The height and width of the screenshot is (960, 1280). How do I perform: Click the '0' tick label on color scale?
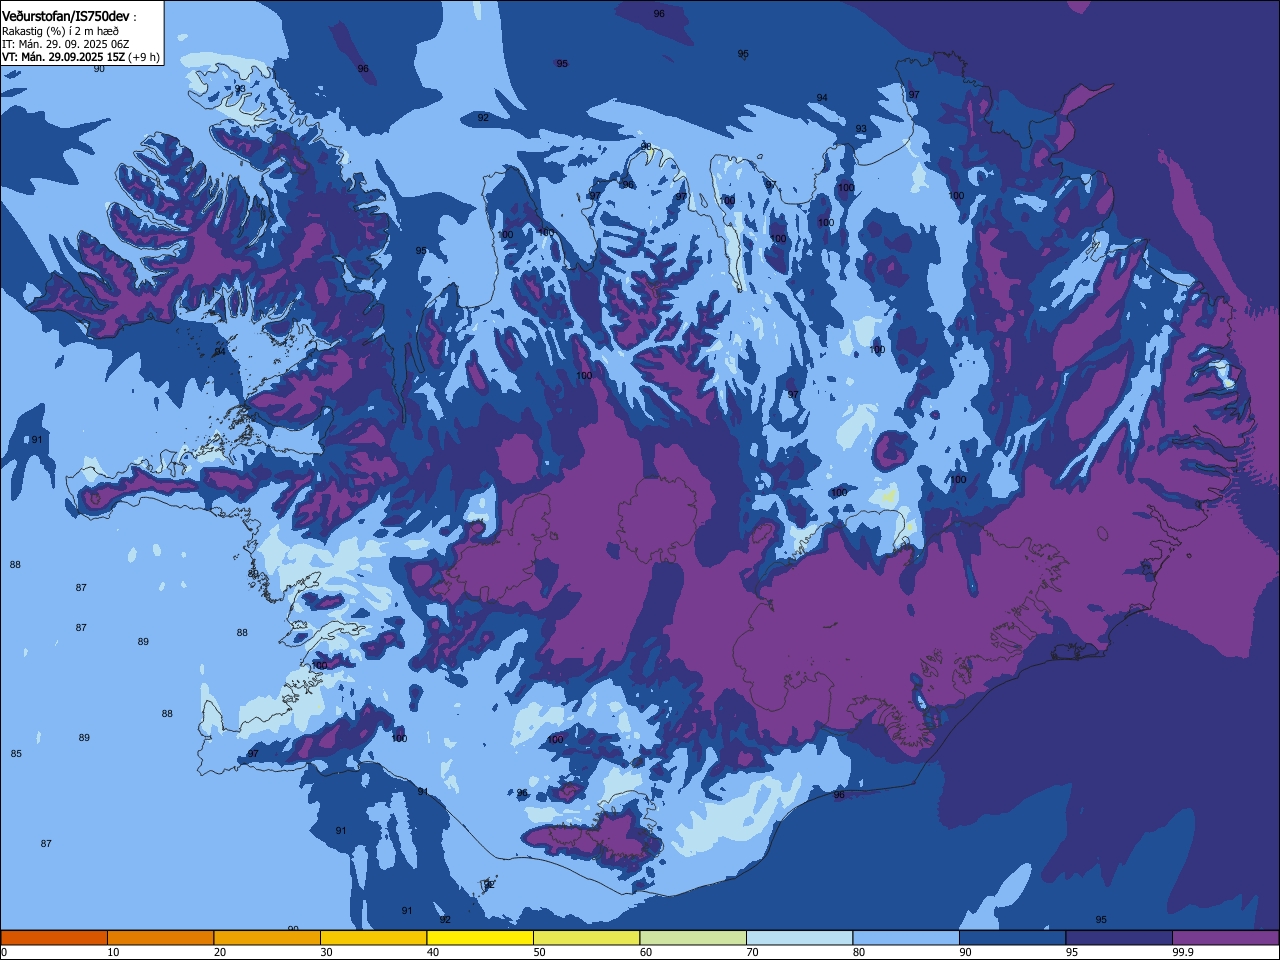coord(4,953)
